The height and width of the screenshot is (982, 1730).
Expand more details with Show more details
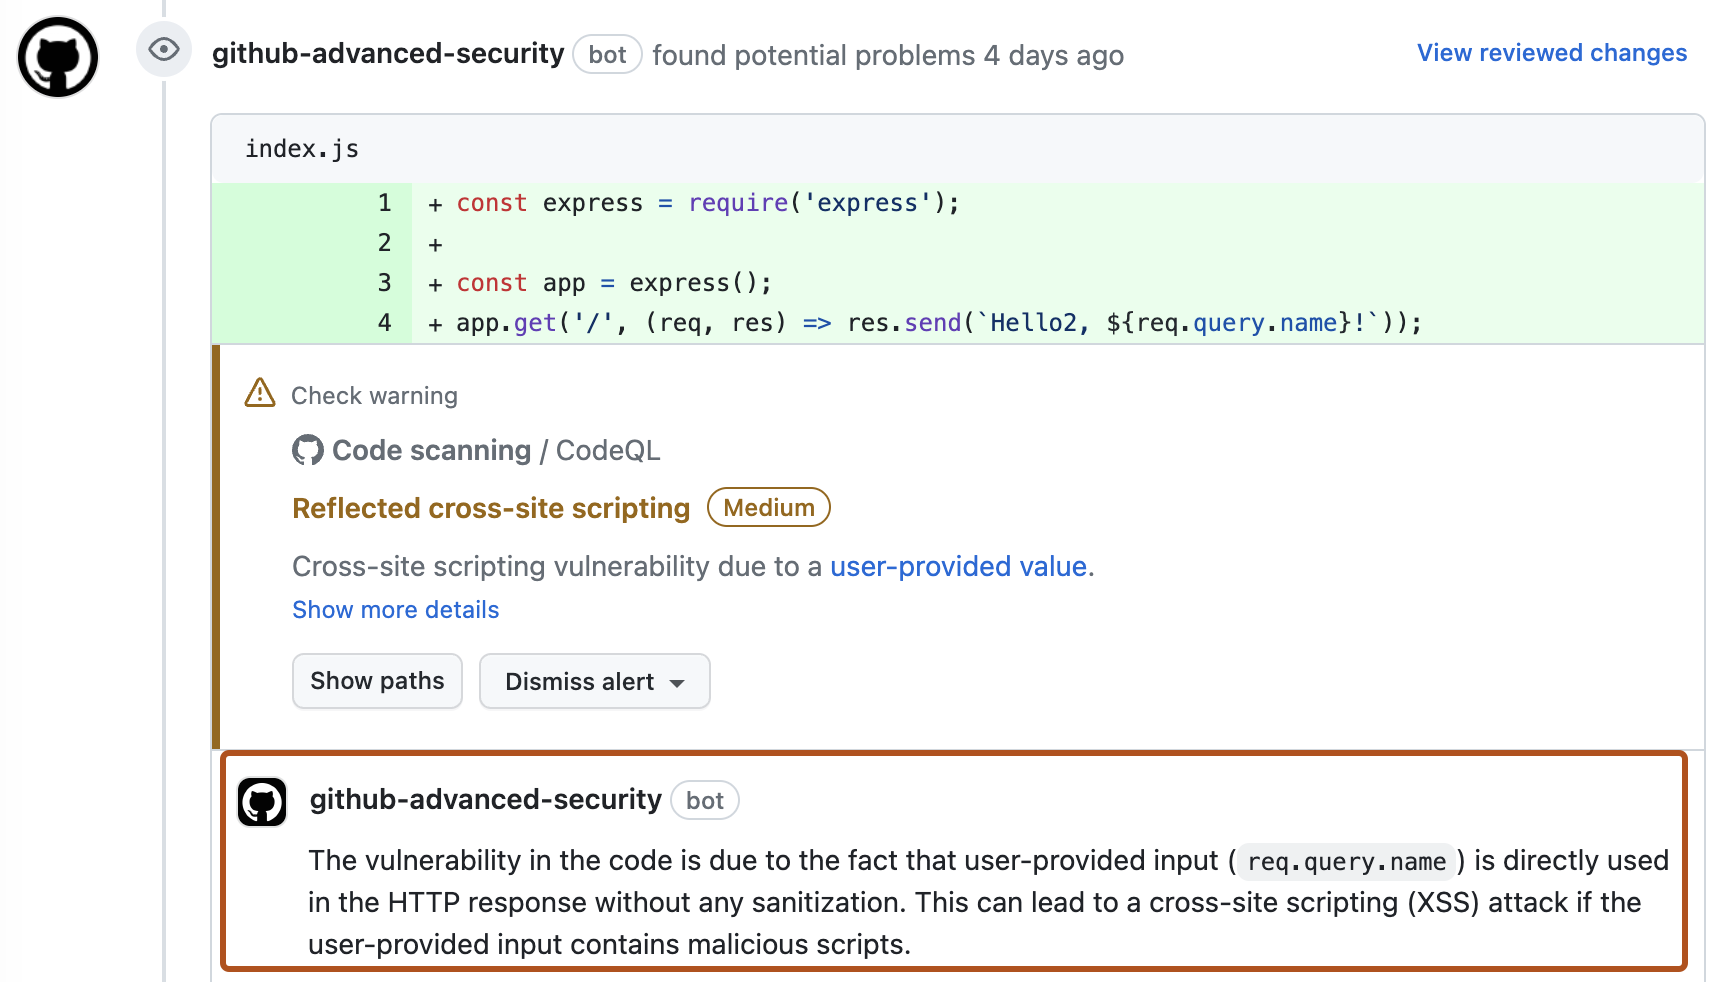tap(395, 609)
